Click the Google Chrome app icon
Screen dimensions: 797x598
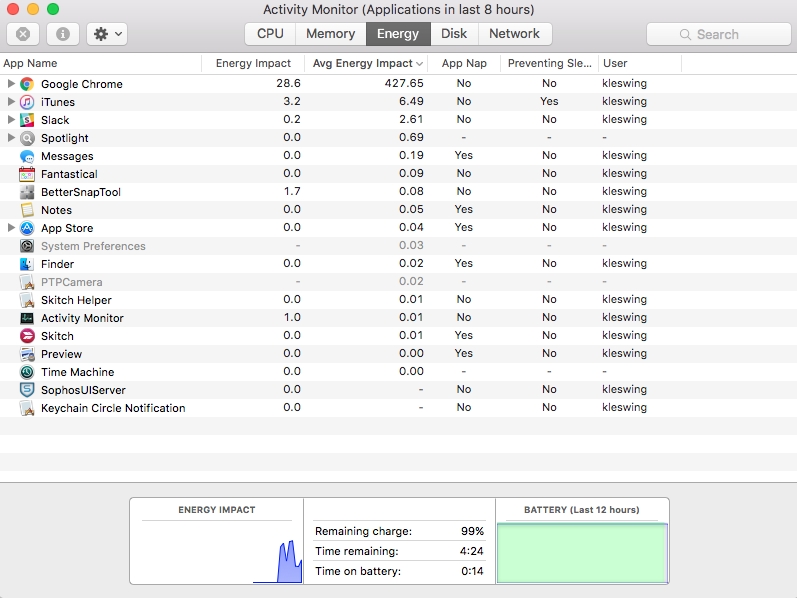pos(27,84)
